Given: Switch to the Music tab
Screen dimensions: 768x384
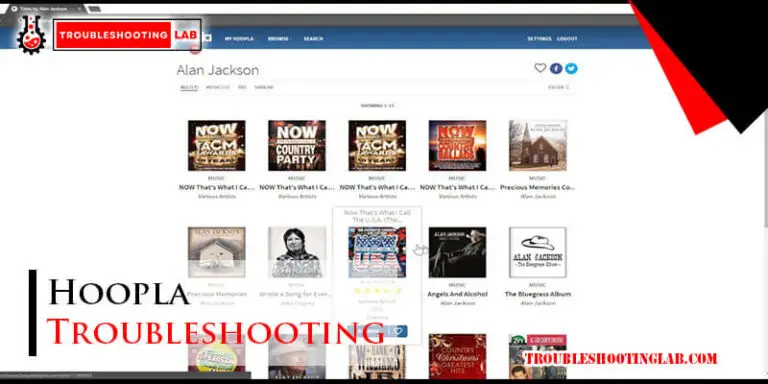Looking at the screenshot, I should [x=217, y=87].
